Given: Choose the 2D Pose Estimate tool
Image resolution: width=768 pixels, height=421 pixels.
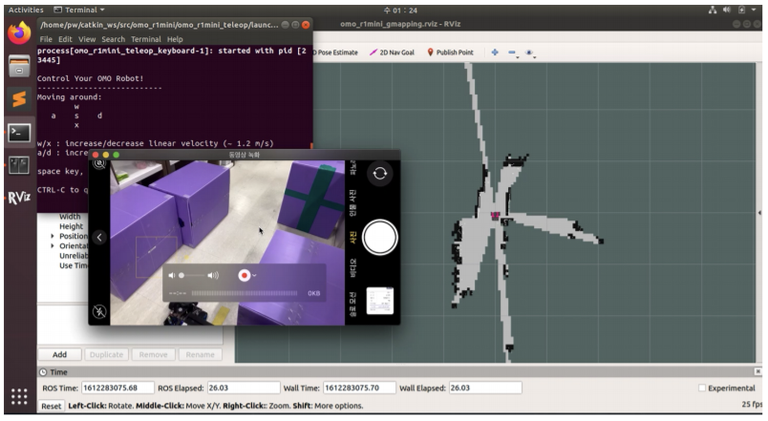Looking at the screenshot, I should (x=336, y=52).
